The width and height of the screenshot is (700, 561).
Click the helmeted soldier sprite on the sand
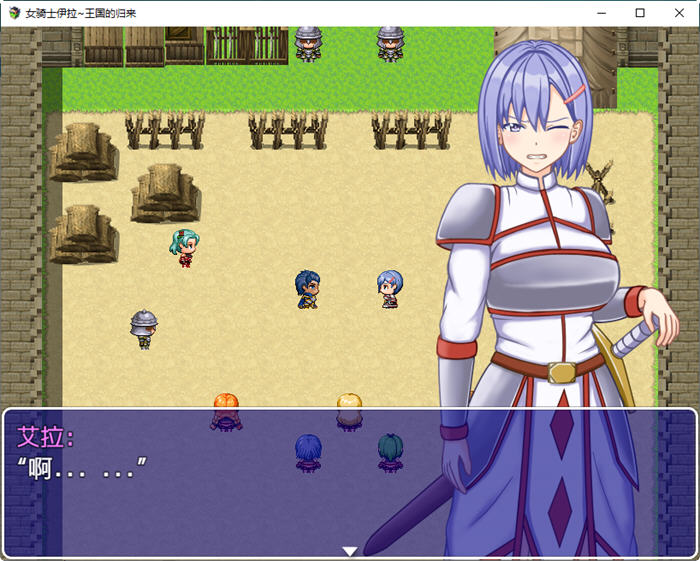pyautogui.click(x=144, y=329)
